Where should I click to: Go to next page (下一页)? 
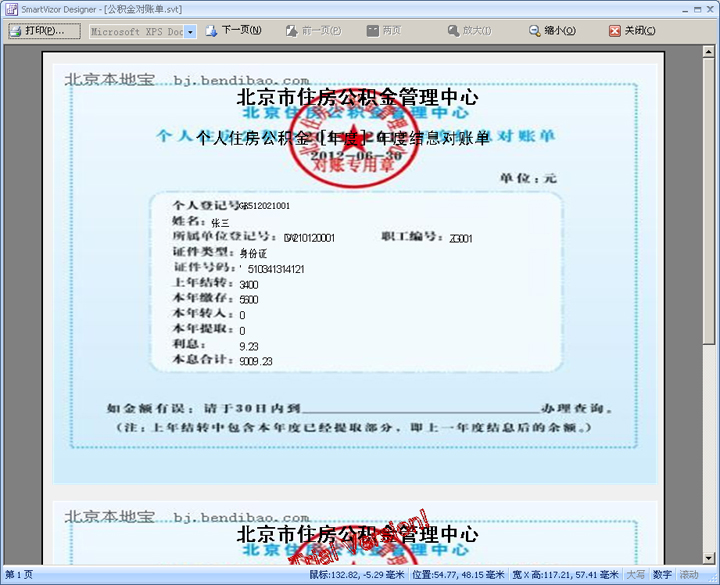tap(234, 31)
